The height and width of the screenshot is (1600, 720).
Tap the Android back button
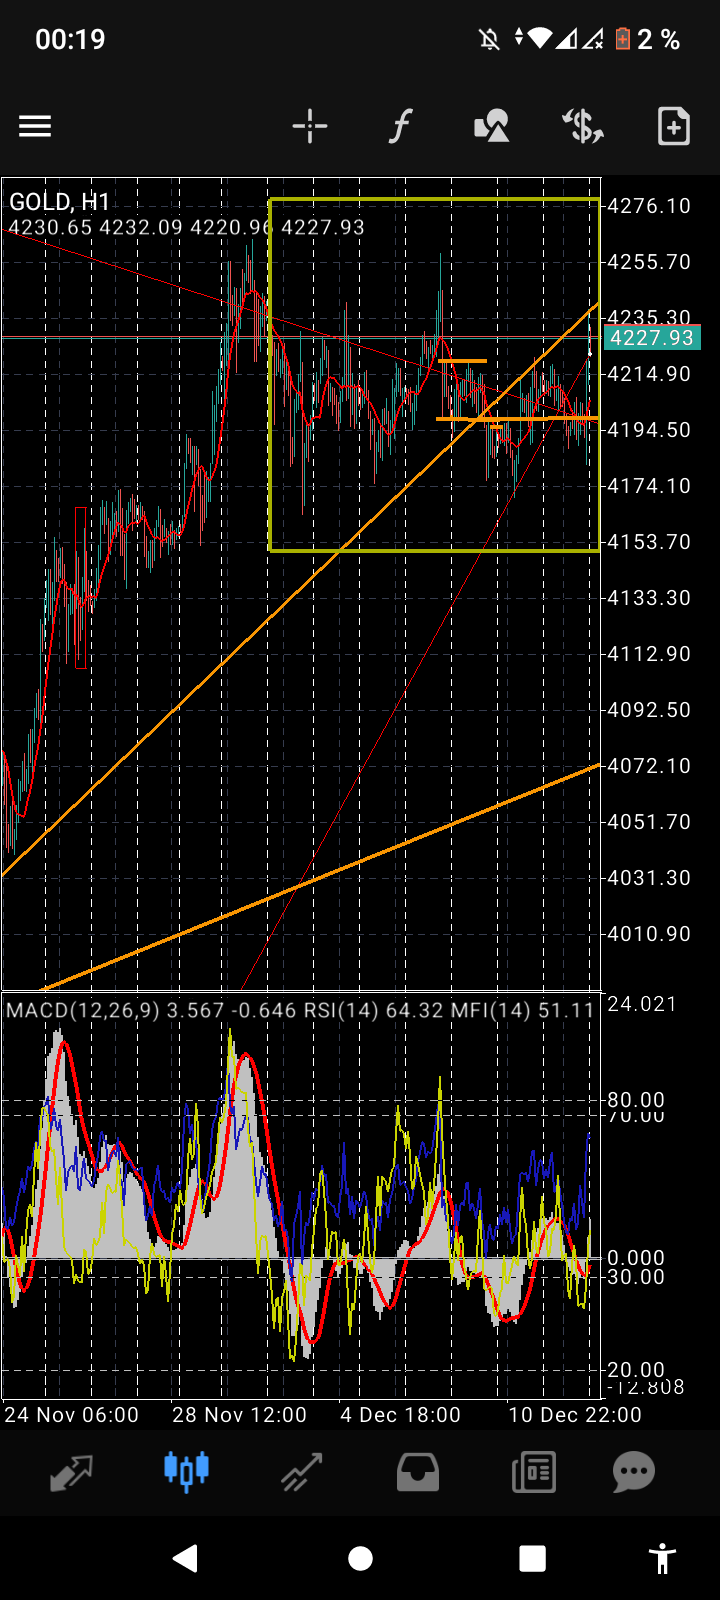[185, 1558]
